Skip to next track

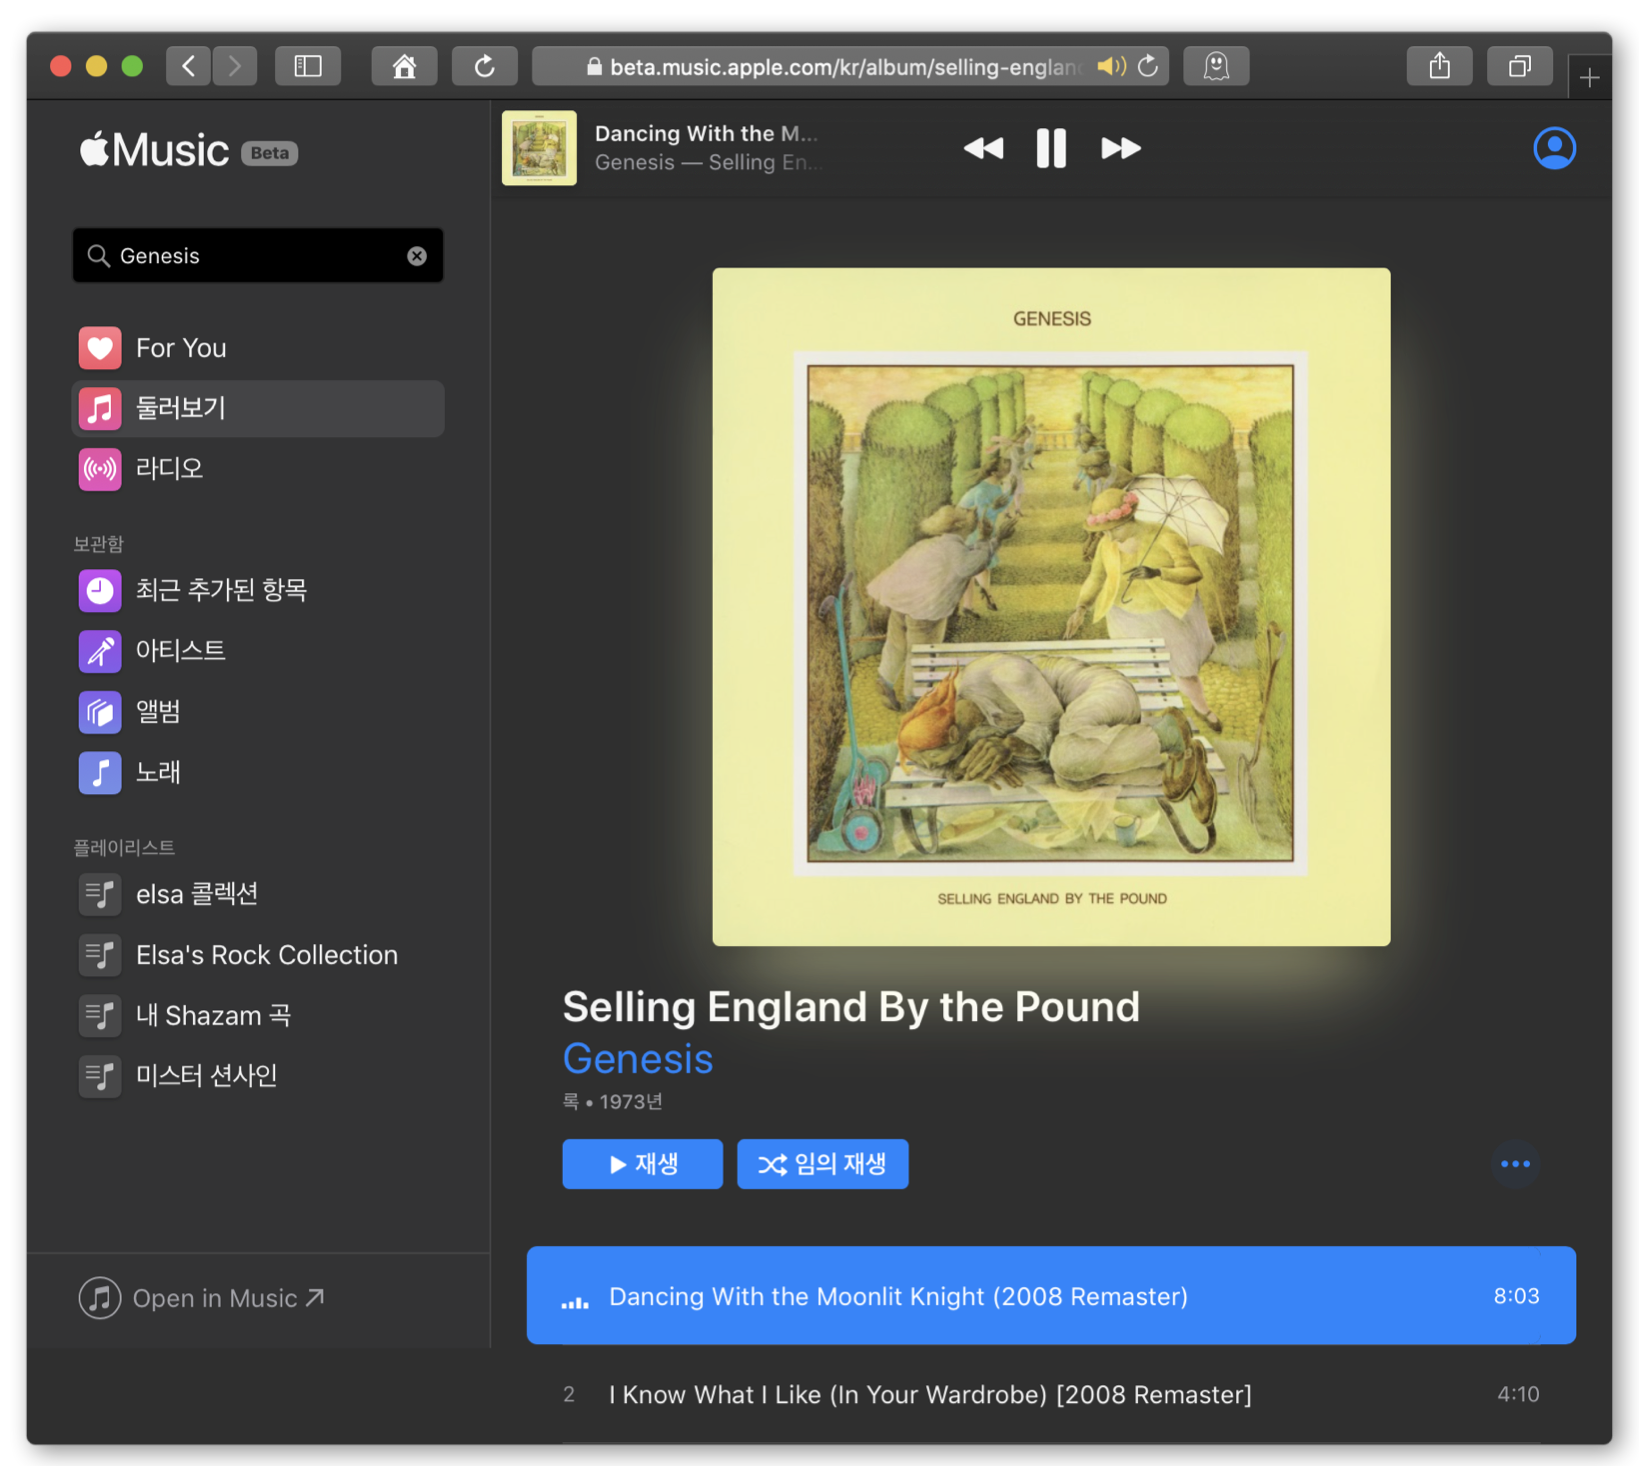point(1120,148)
